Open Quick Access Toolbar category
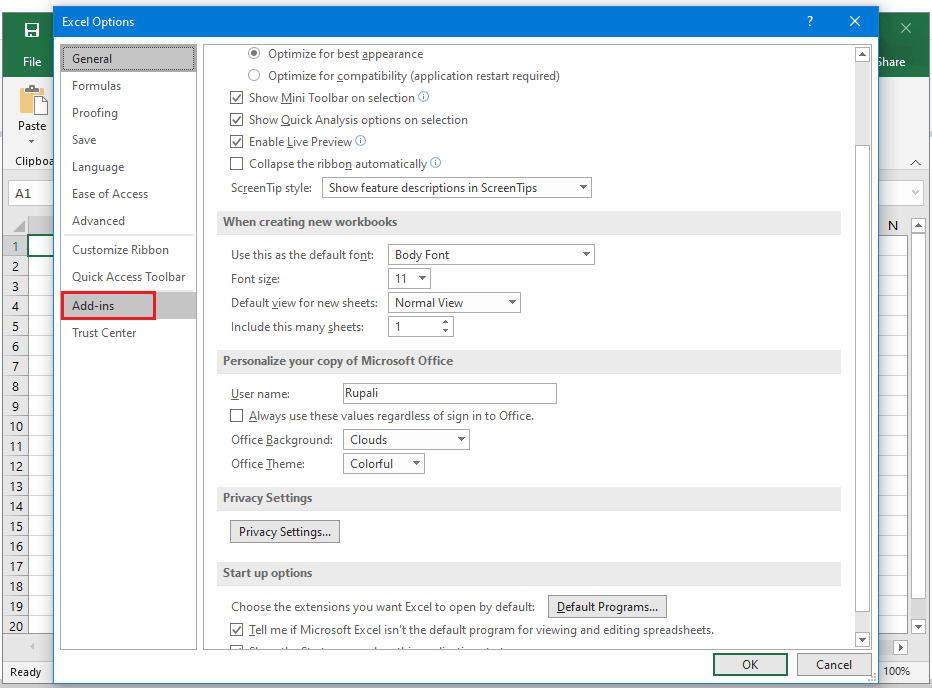Image resolution: width=932 pixels, height=688 pixels. (128, 277)
